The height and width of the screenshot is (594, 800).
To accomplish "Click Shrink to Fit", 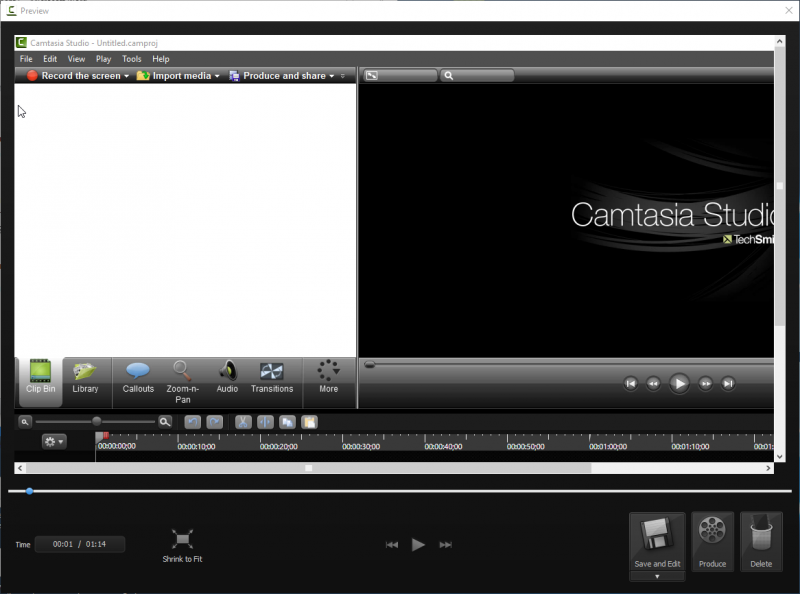I will pyautogui.click(x=182, y=546).
